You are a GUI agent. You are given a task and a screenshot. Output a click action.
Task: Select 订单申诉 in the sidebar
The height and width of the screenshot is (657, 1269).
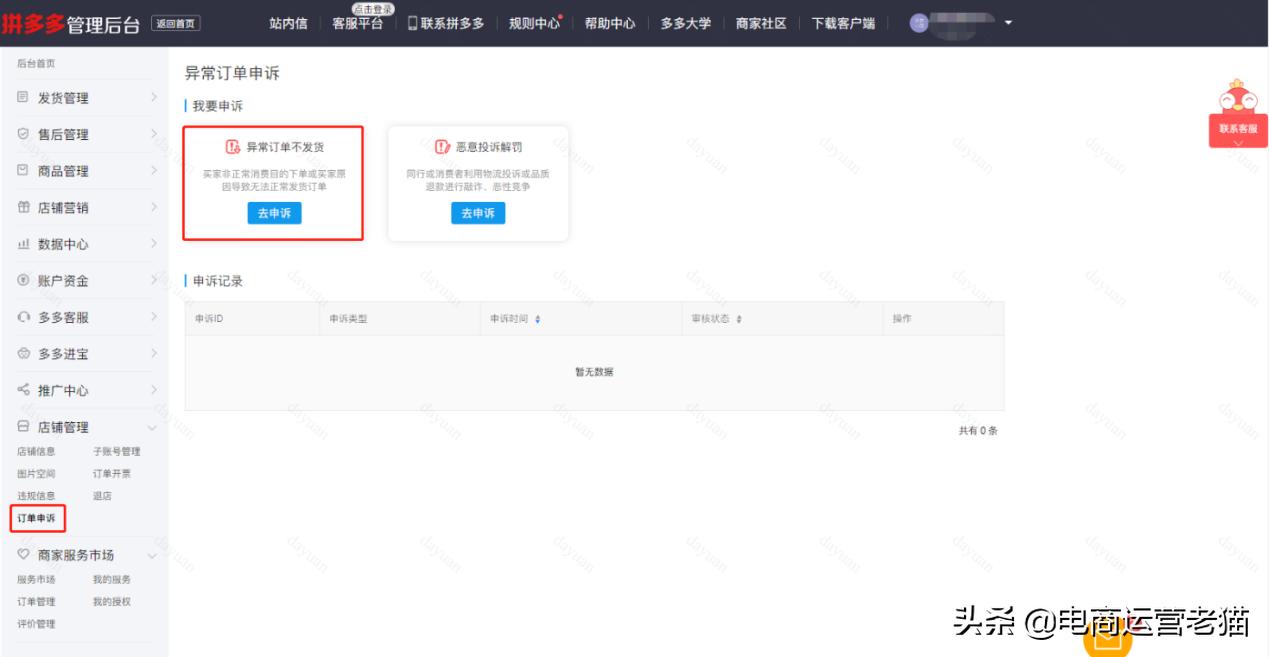[x=36, y=518]
